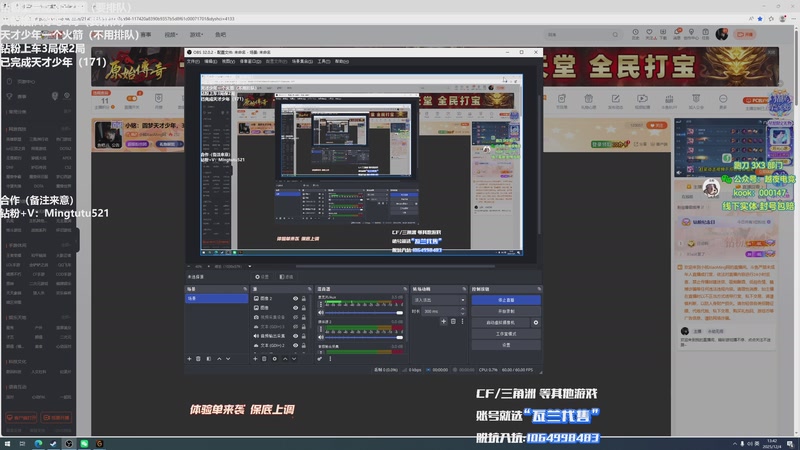
Task: Move scene down with the down arrow
Action: [228, 359]
